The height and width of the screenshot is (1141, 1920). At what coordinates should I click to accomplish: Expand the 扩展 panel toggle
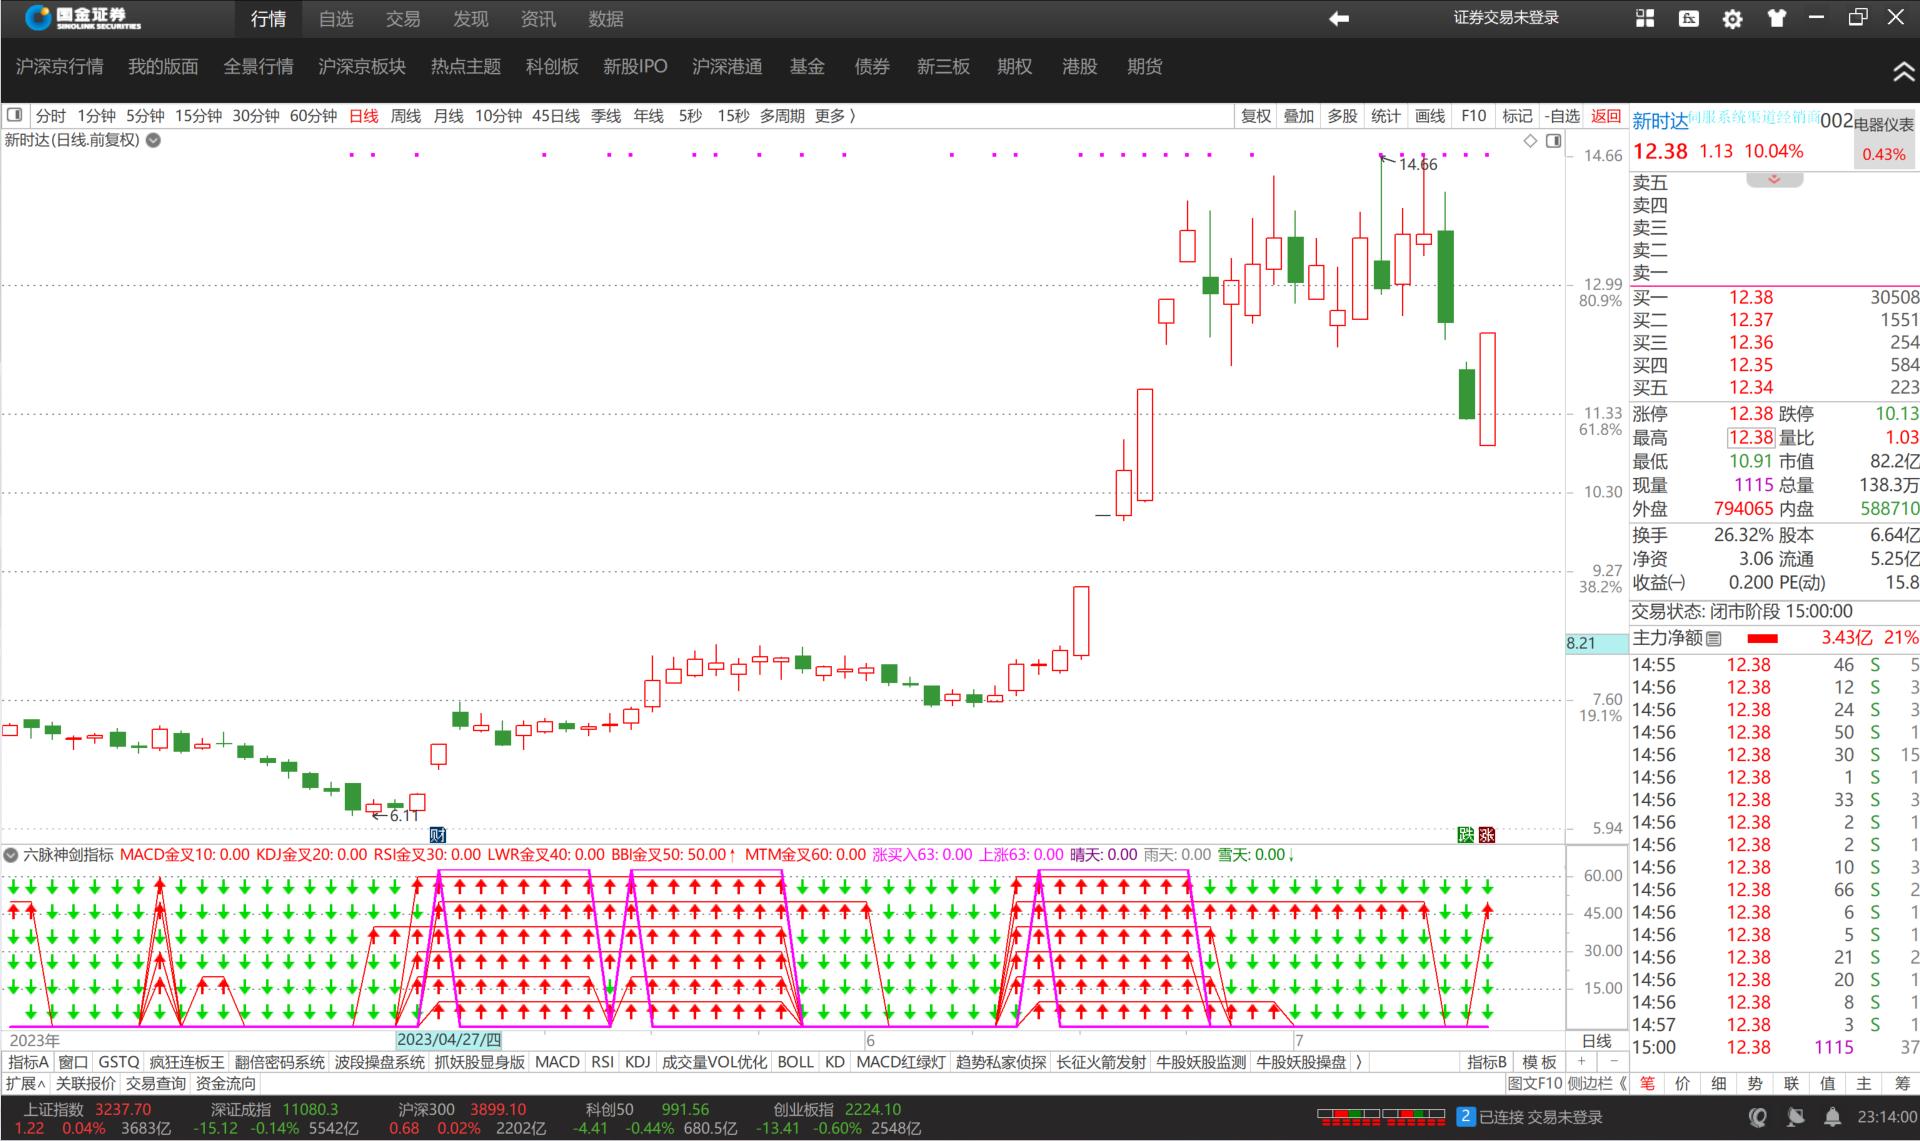(x=26, y=1084)
